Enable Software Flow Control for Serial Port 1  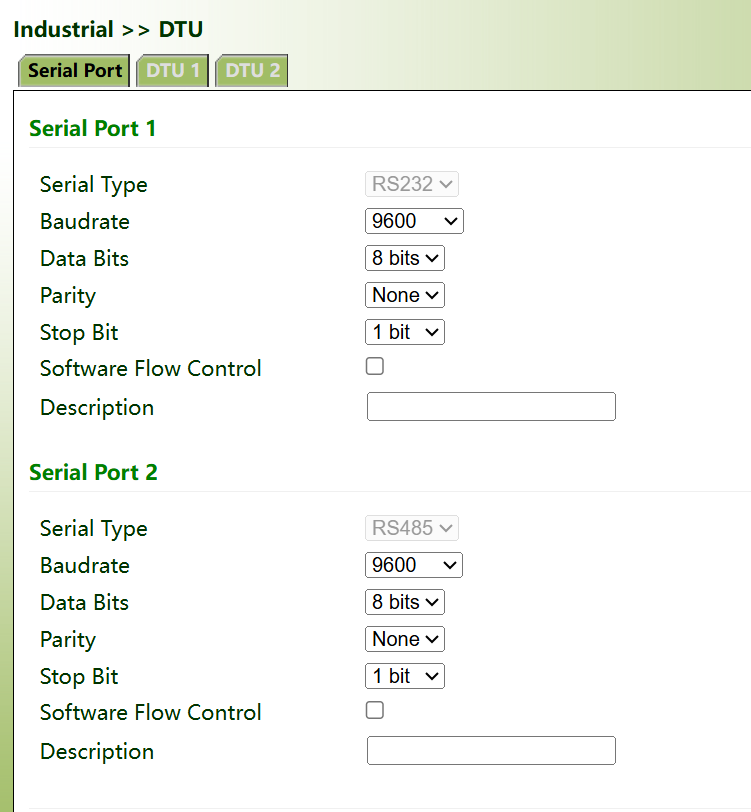click(x=375, y=367)
